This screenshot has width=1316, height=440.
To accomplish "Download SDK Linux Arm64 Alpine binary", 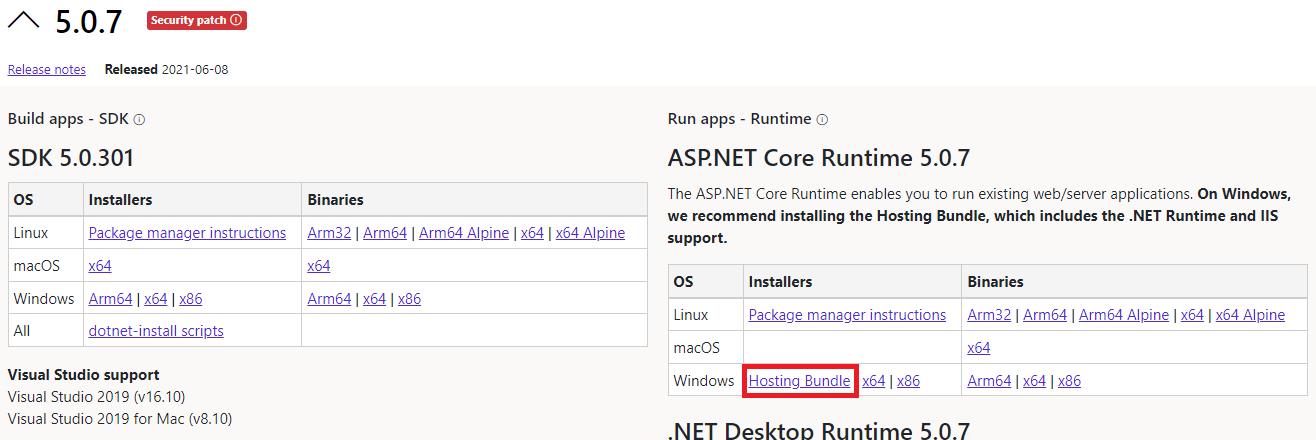I will (464, 233).
